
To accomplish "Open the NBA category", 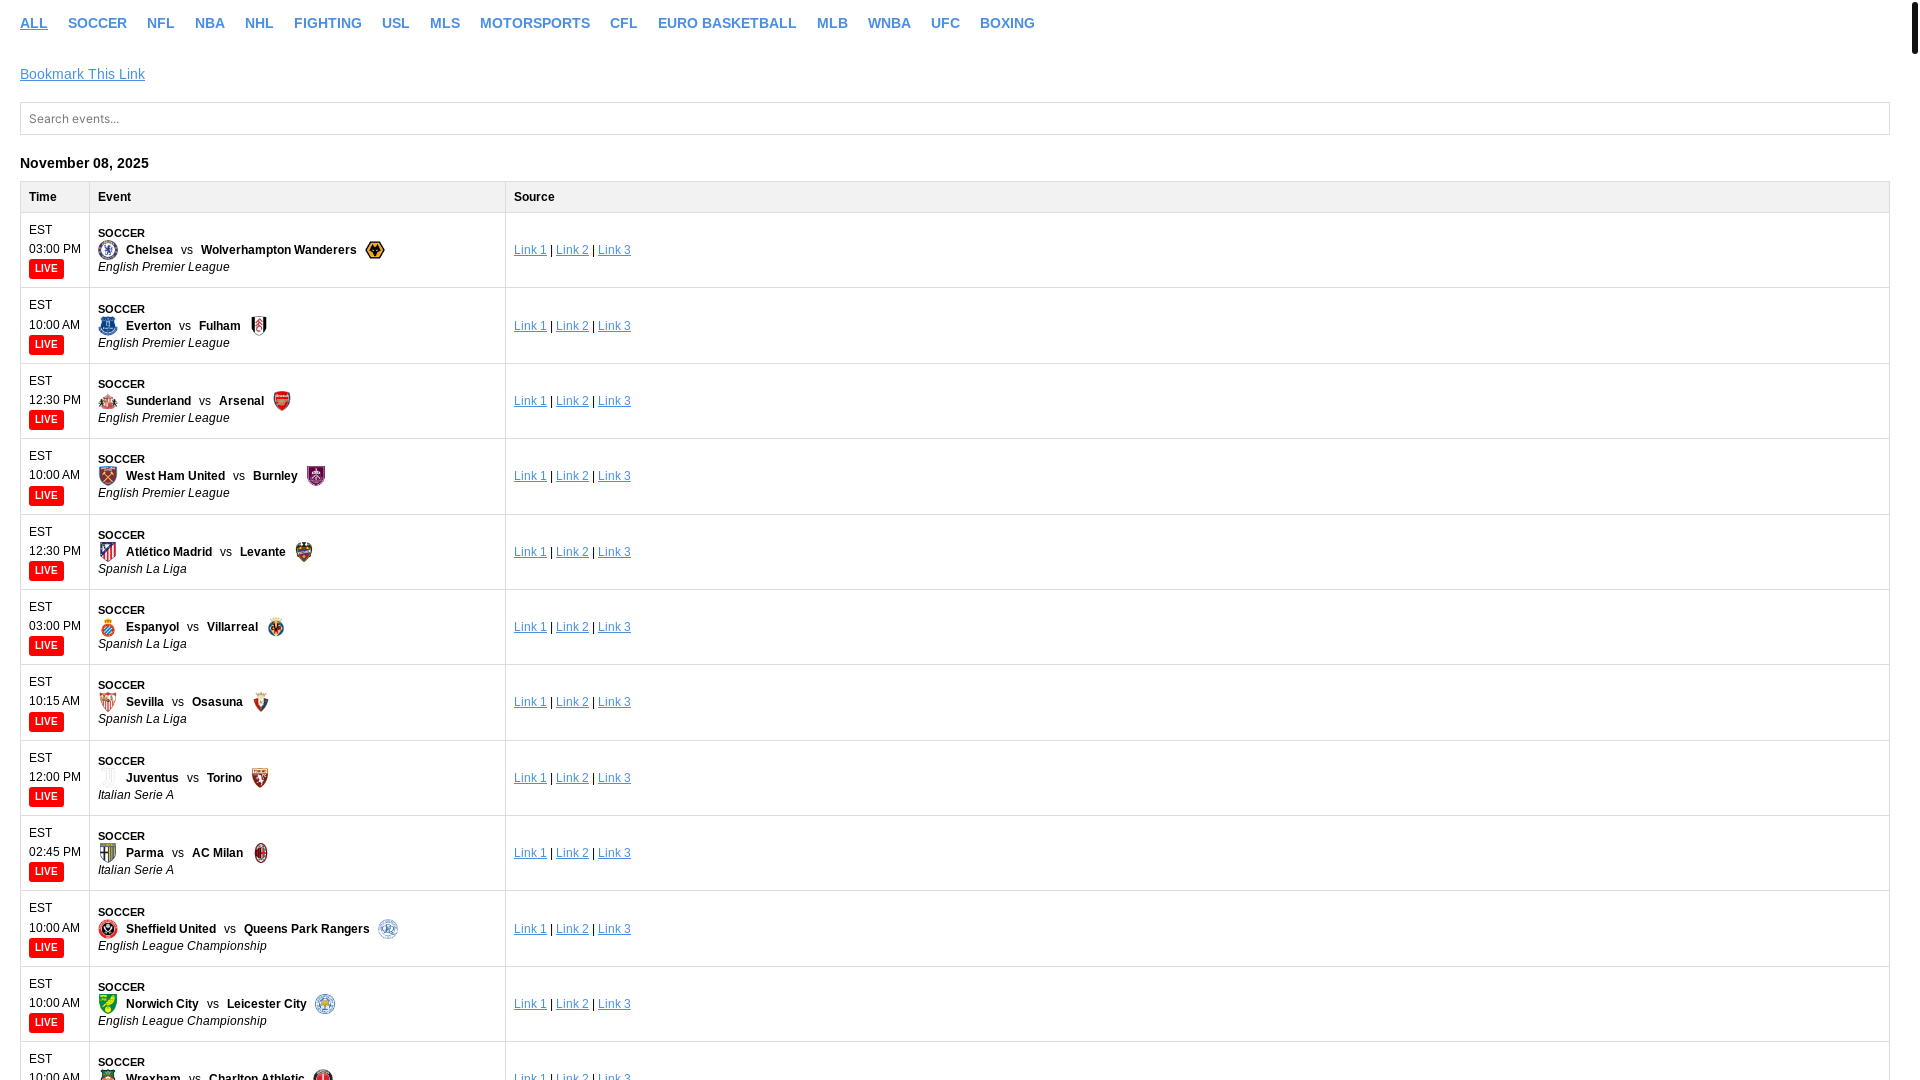I will point(210,23).
